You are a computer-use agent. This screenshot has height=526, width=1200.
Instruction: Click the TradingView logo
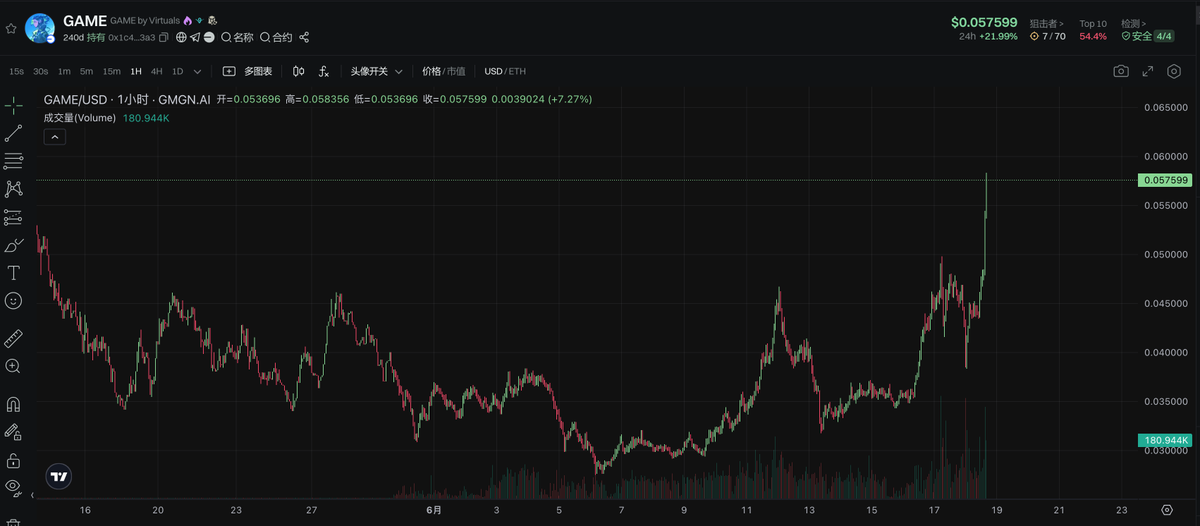(x=59, y=477)
